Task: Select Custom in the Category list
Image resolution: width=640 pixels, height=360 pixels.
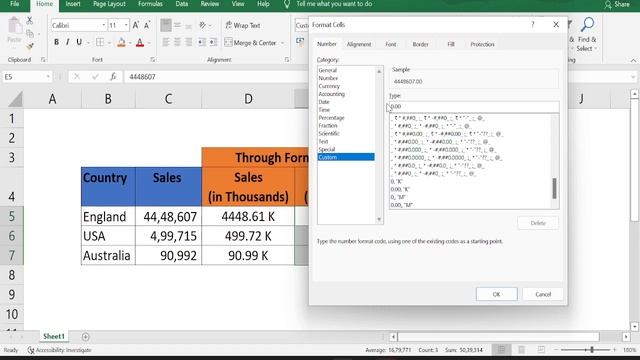Action: tap(346, 157)
